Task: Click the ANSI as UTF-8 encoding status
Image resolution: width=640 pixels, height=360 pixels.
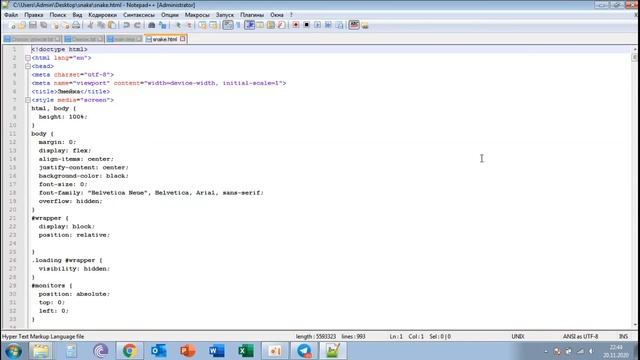Action: pyautogui.click(x=580, y=337)
